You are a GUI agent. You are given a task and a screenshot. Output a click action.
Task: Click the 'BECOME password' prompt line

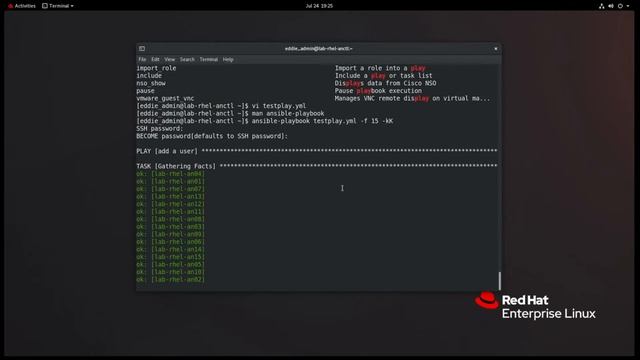(212, 136)
